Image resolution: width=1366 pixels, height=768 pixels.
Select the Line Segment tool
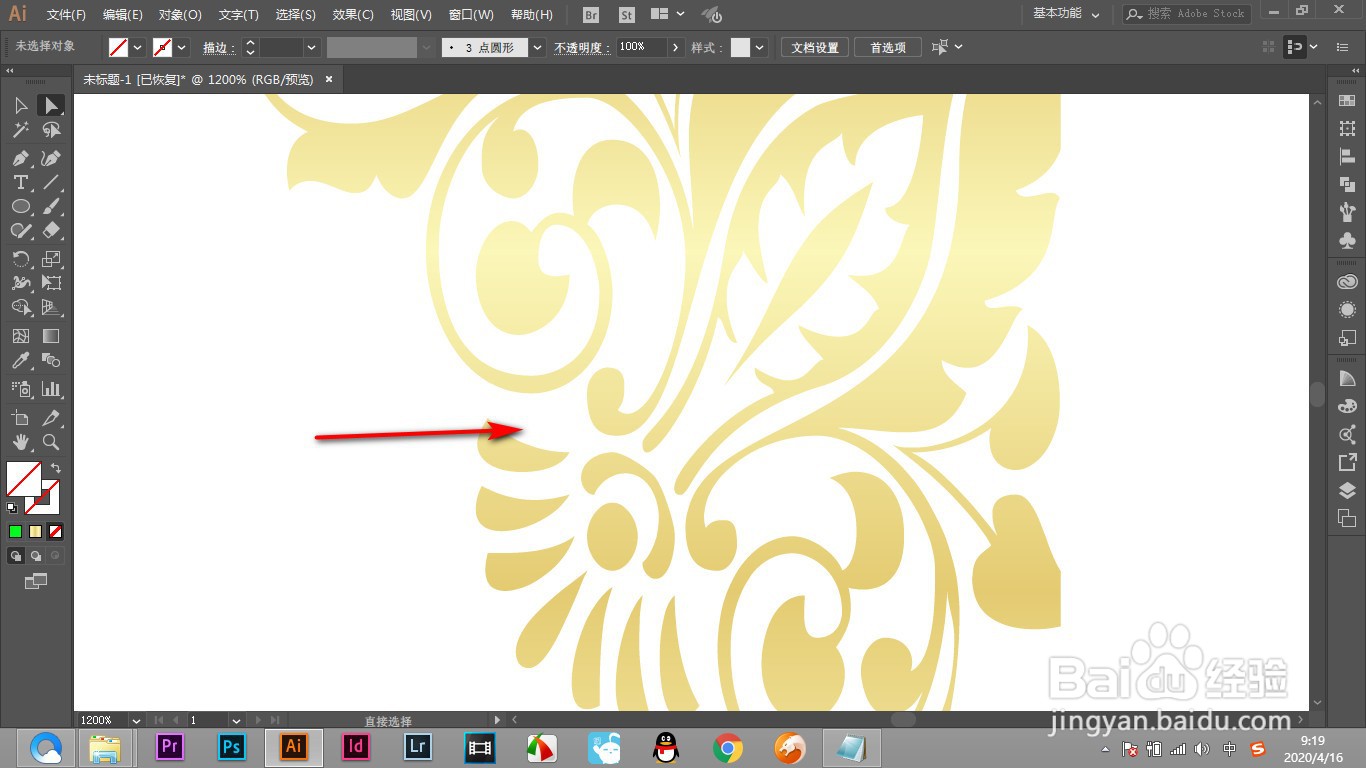click(51, 182)
